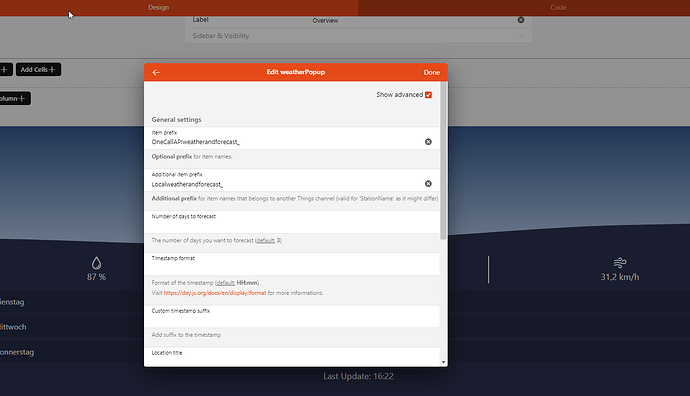Click the dialog vertical scrollbar thumb

pyautogui.click(x=443, y=161)
